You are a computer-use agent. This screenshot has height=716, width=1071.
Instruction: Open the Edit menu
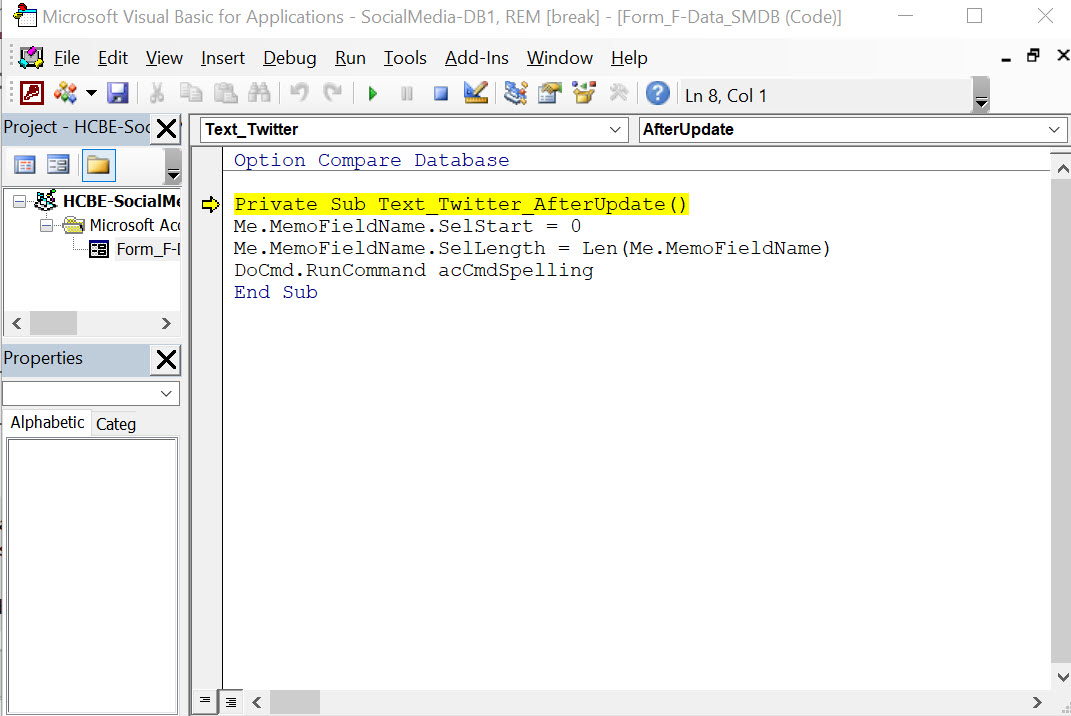coord(113,58)
